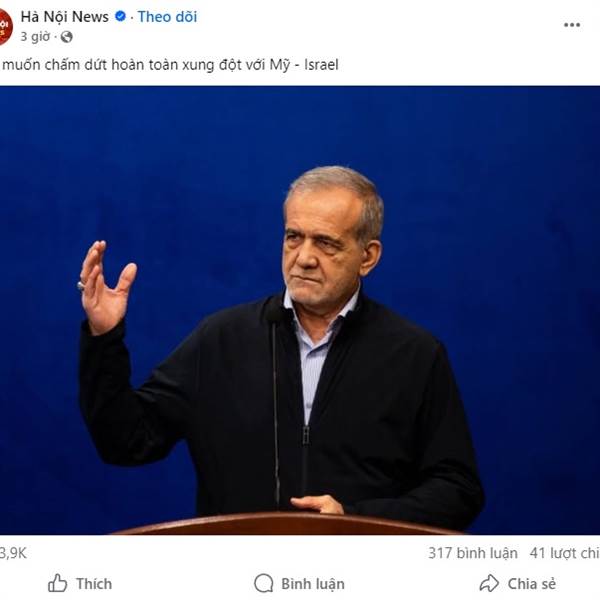The height and width of the screenshot is (600, 600).
Task: Share the post with Chia sẻ button
Action: click(517, 584)
